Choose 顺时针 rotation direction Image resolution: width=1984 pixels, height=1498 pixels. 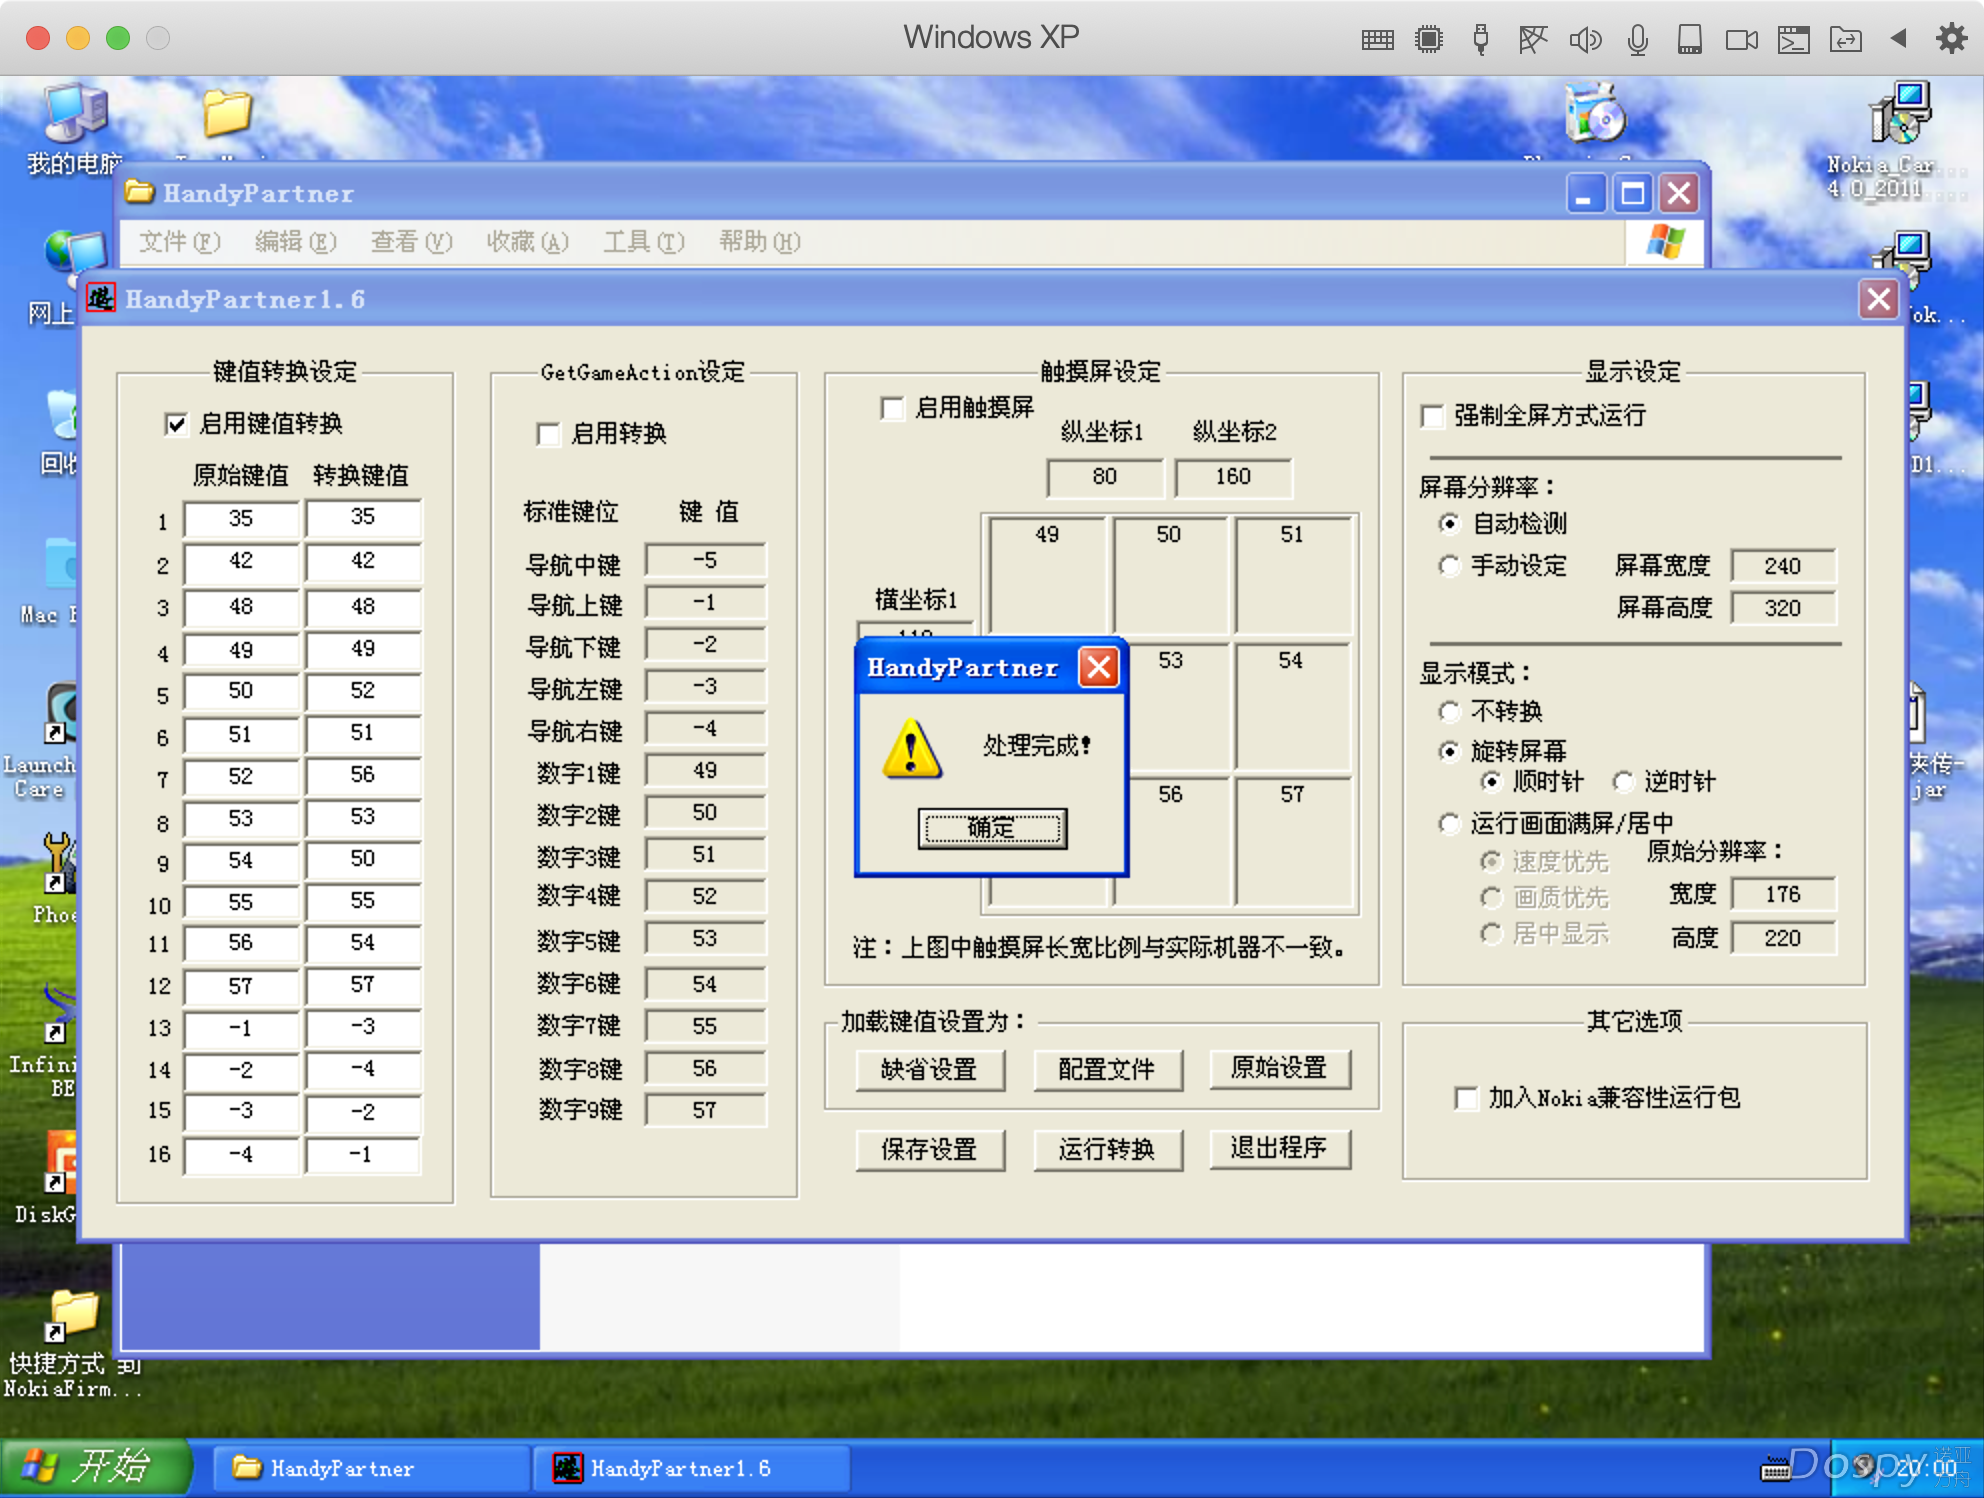(1491, 781)
